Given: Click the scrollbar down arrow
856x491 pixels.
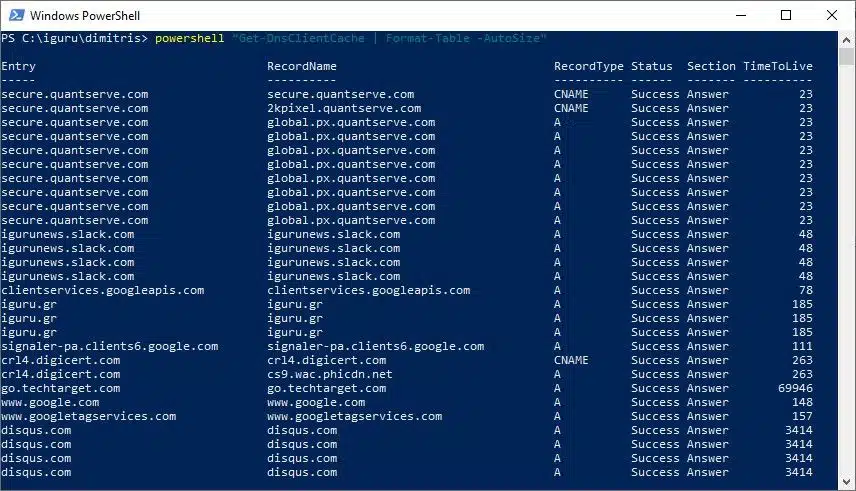Looking at the screenshot, I should 847,482.
